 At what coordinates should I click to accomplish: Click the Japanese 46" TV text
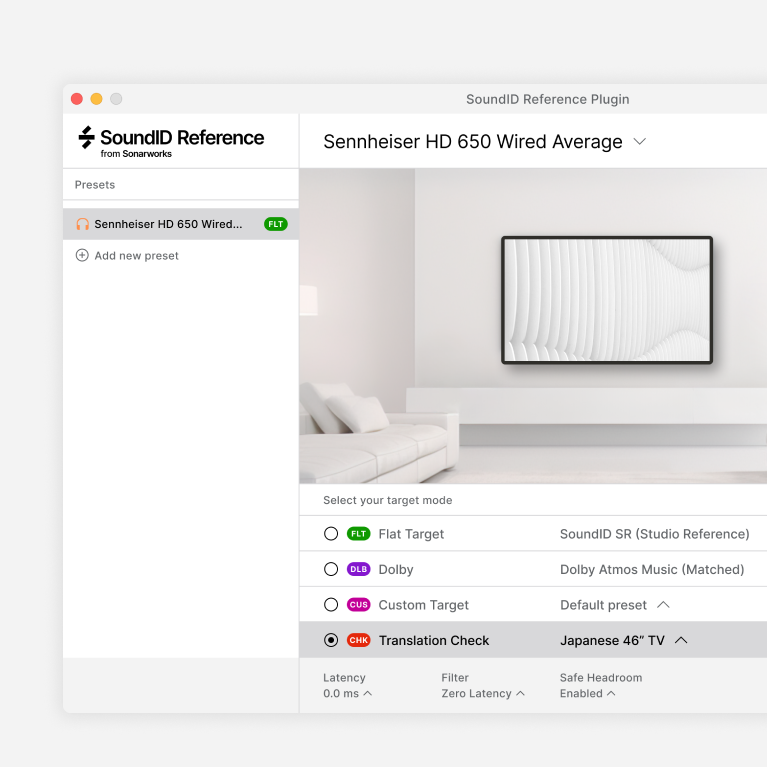click(x=612, y=641)
